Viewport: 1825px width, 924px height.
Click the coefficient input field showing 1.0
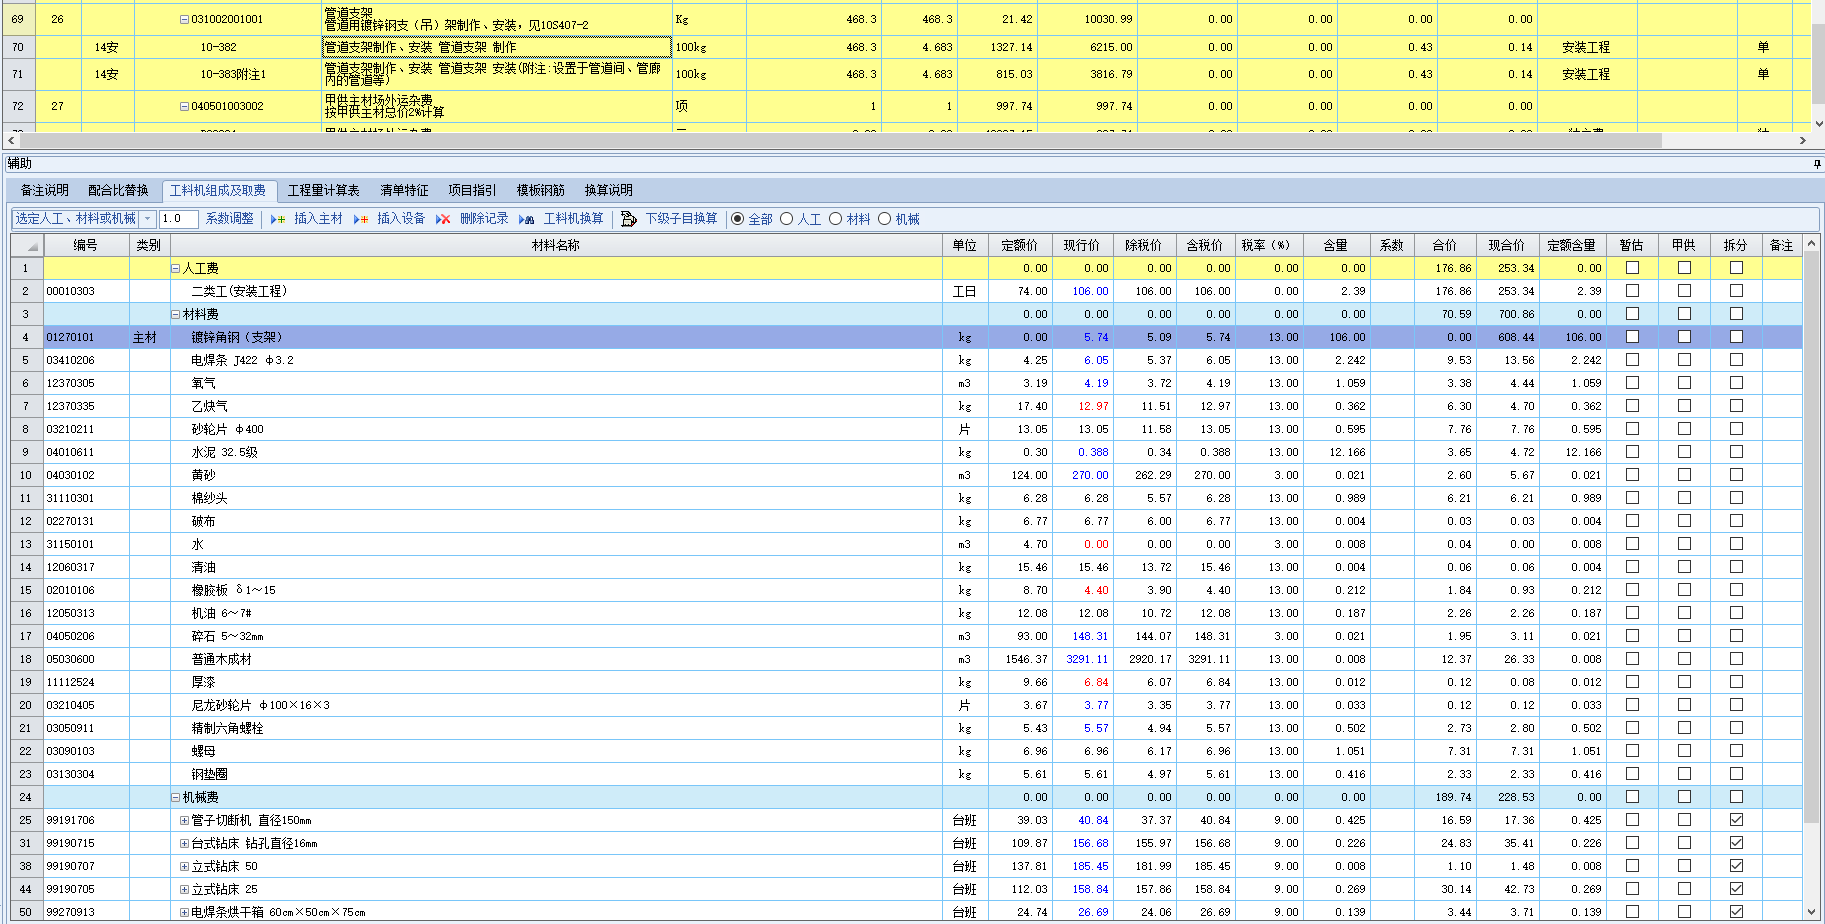pos(178,219)
